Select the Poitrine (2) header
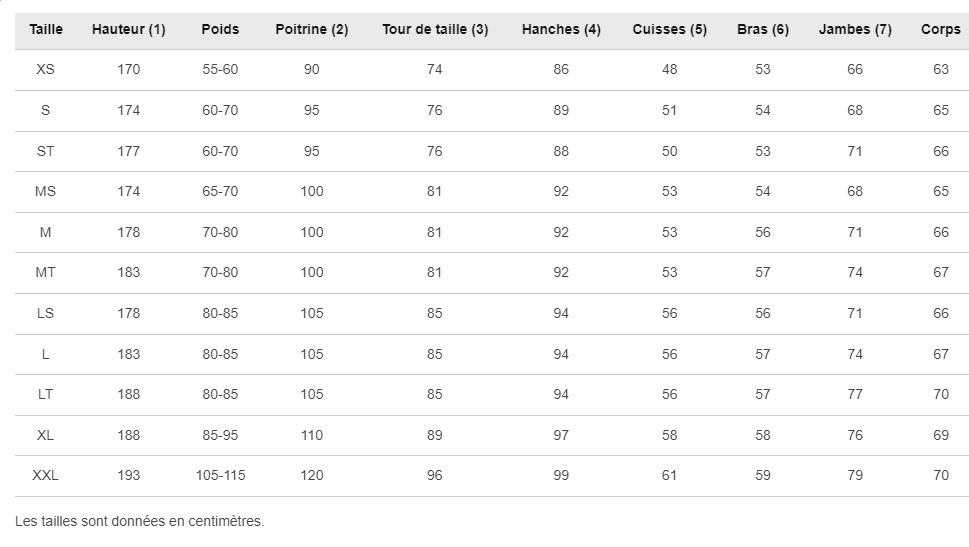Screen dimensions: 969x547 pos(311,29)
